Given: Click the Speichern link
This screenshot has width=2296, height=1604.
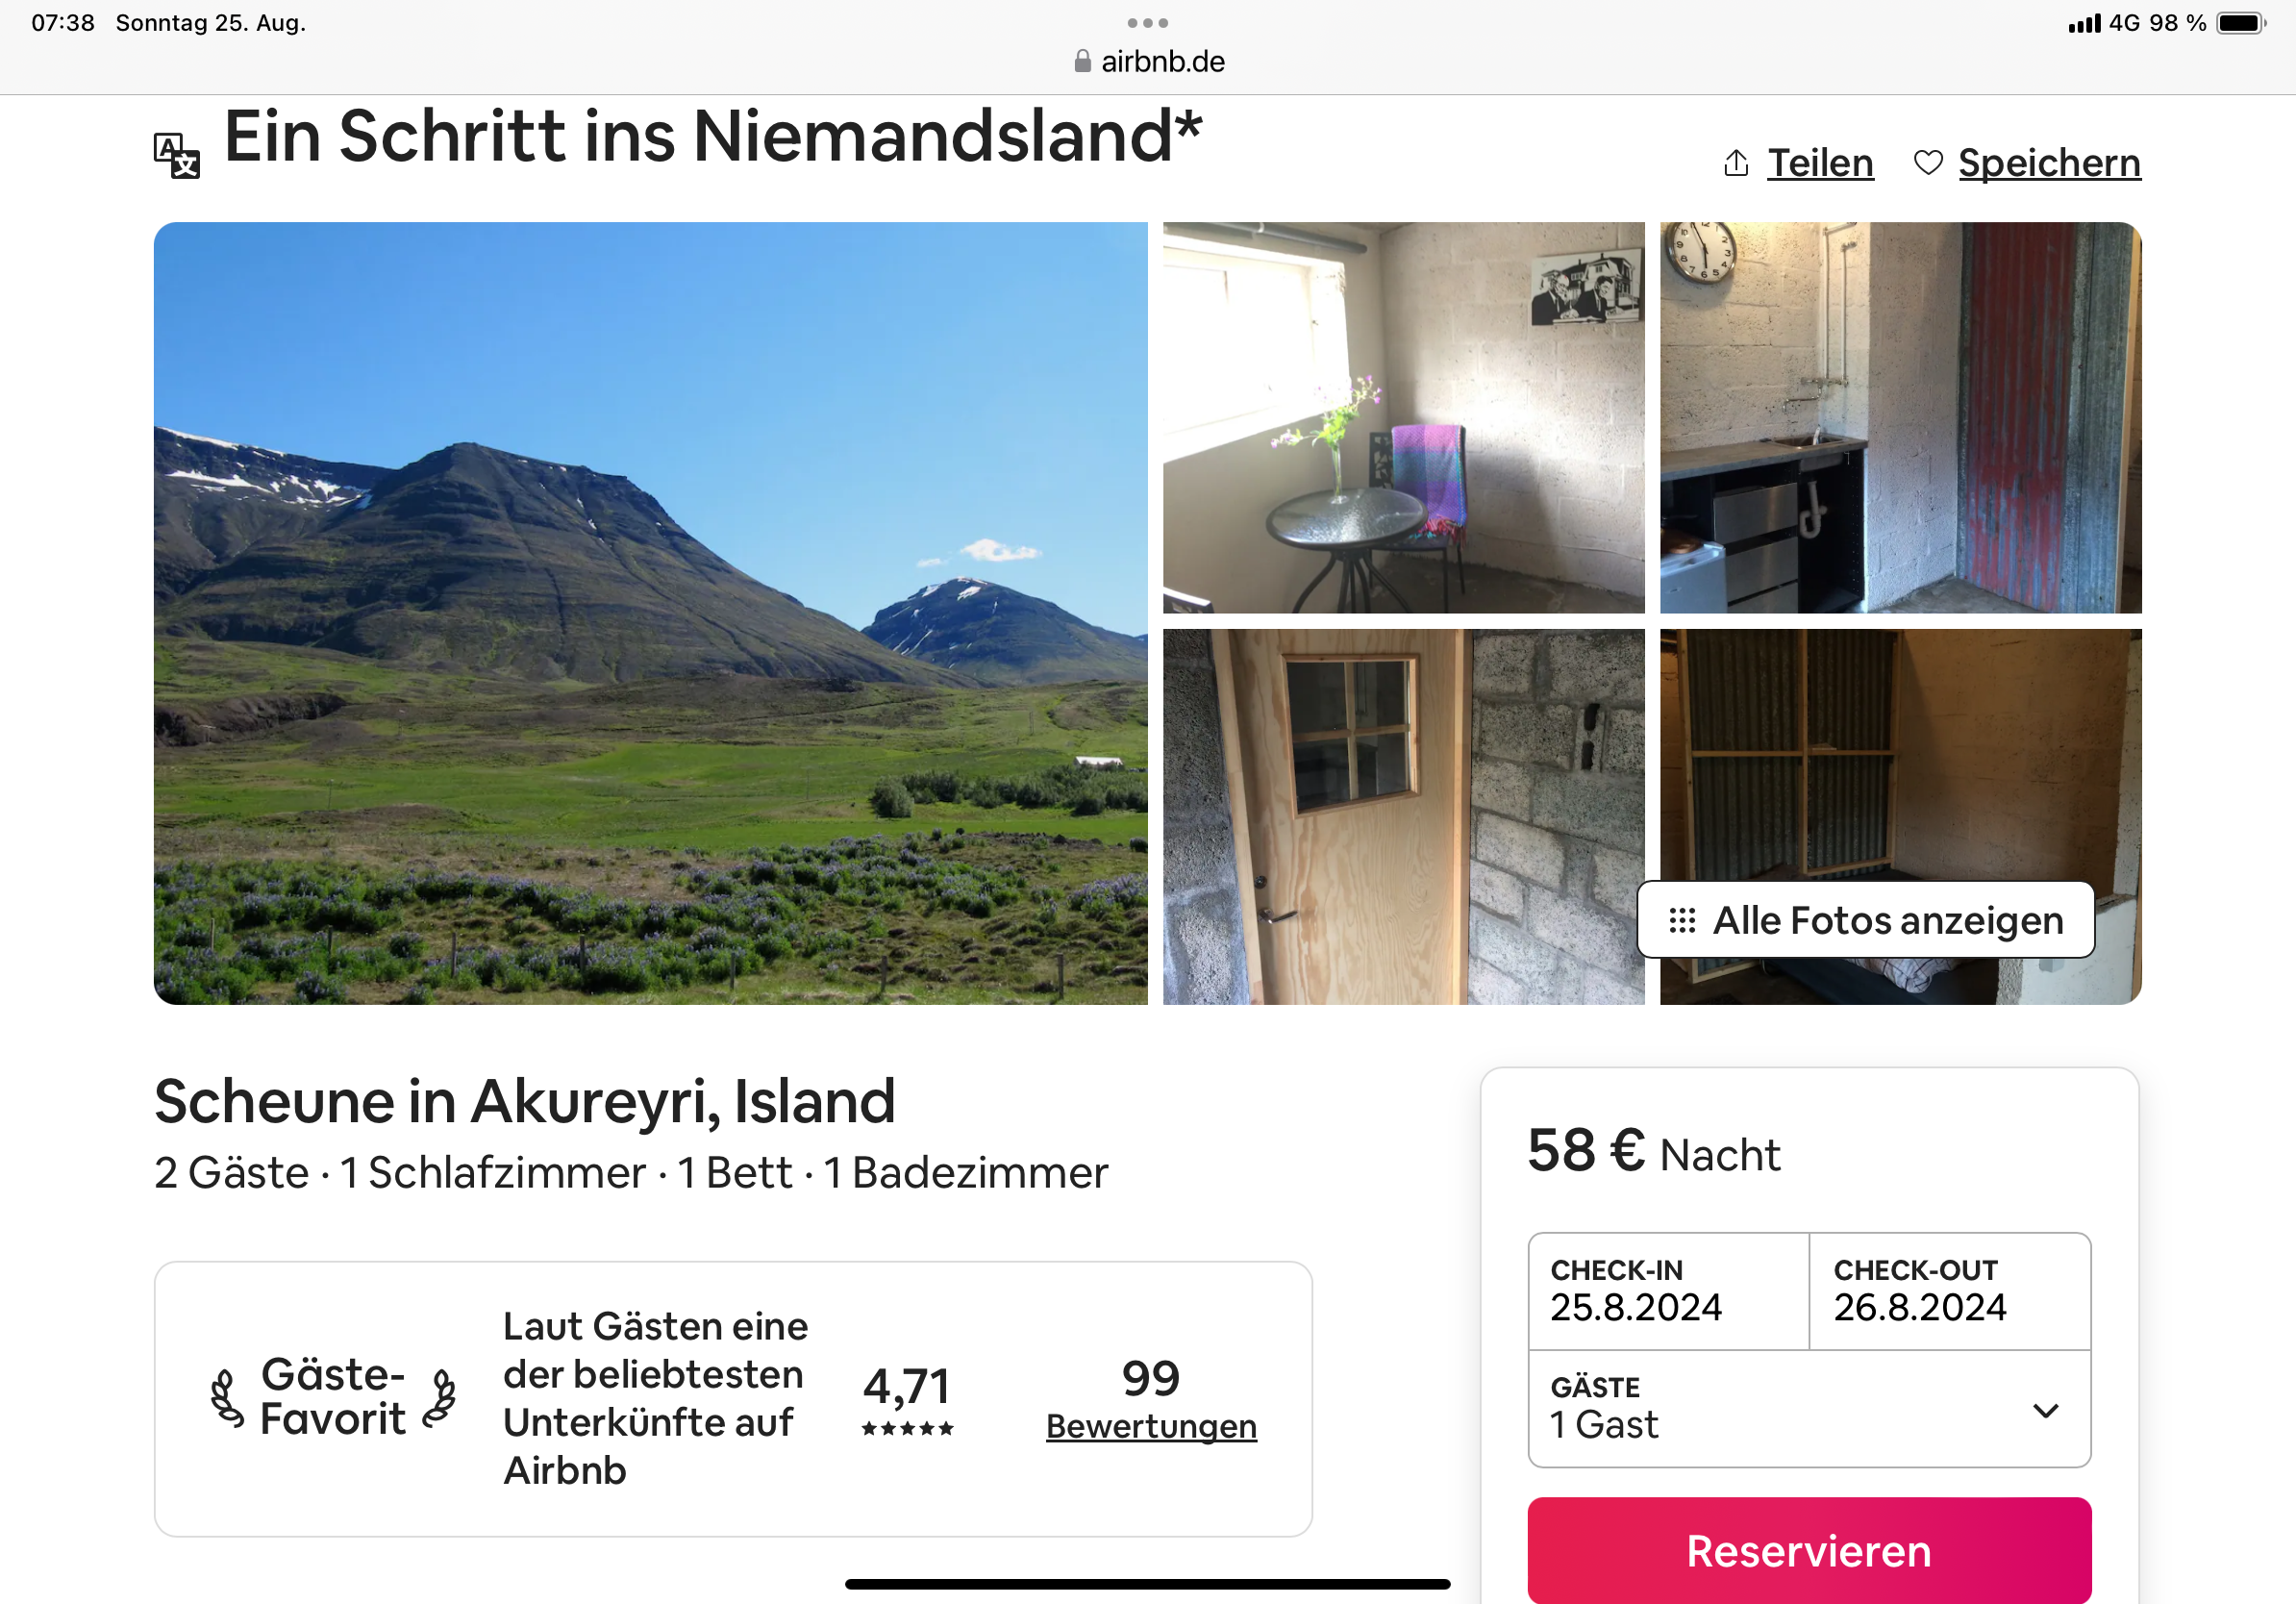Looking at the screenshot, I should 2049,163.
